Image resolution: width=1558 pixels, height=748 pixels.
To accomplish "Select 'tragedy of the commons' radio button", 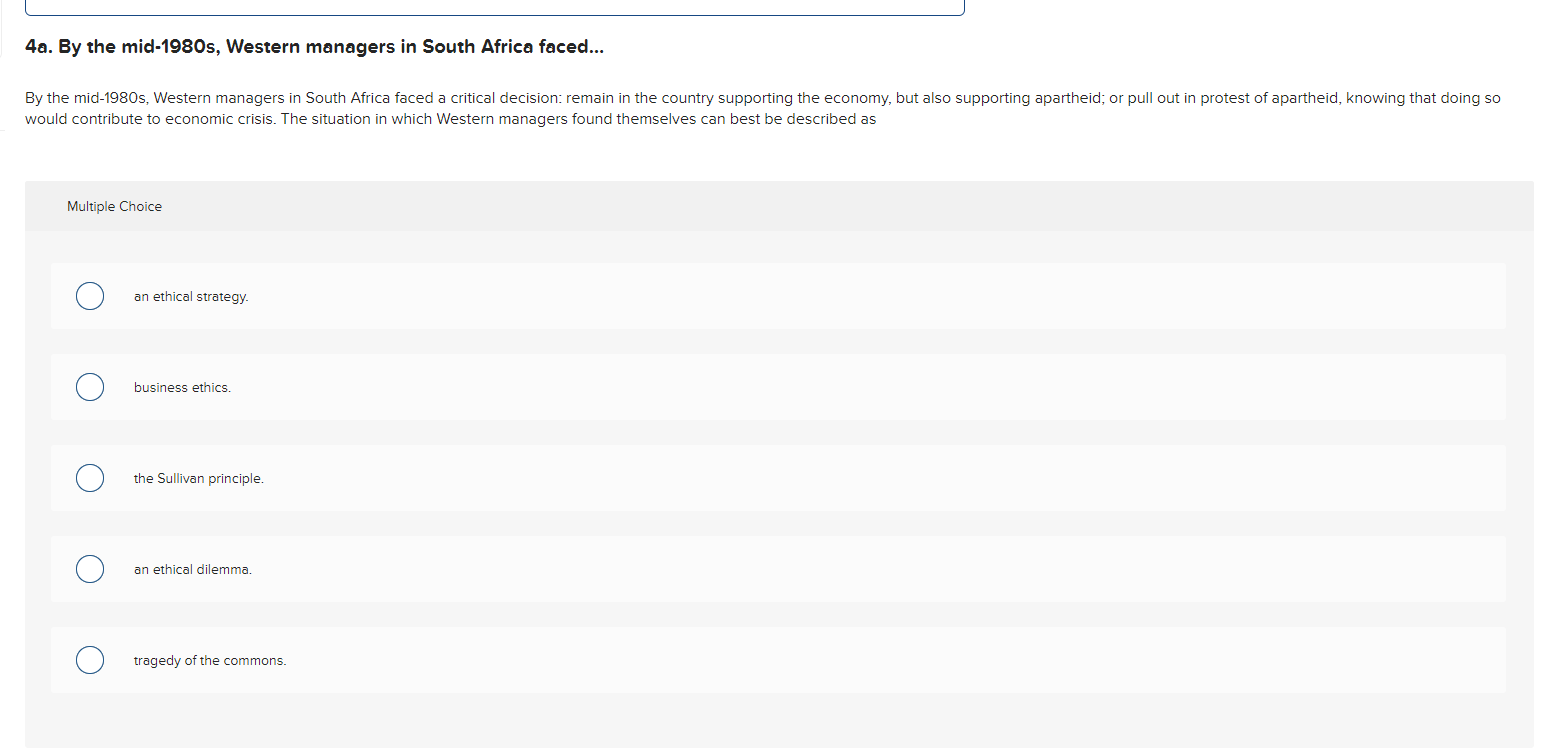I will pyautogui.click(x=90, y=660).
